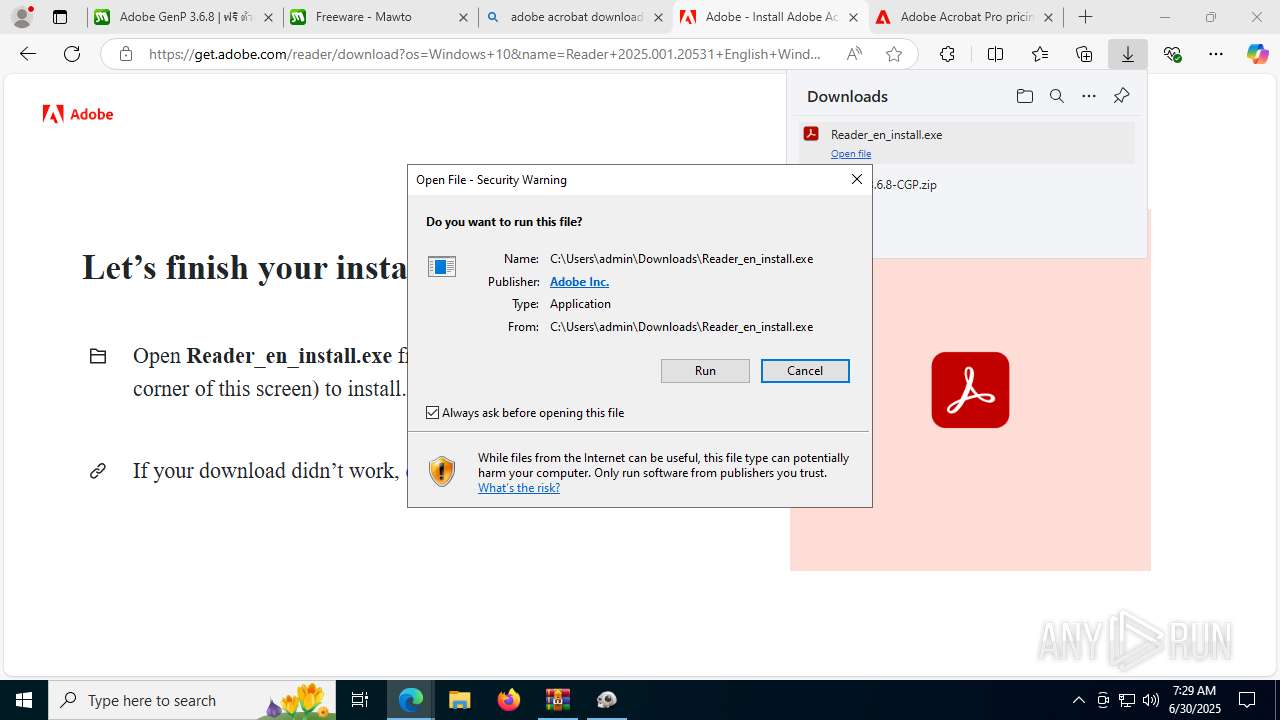Open Browser essentials heart icon

click(1173, 54)
